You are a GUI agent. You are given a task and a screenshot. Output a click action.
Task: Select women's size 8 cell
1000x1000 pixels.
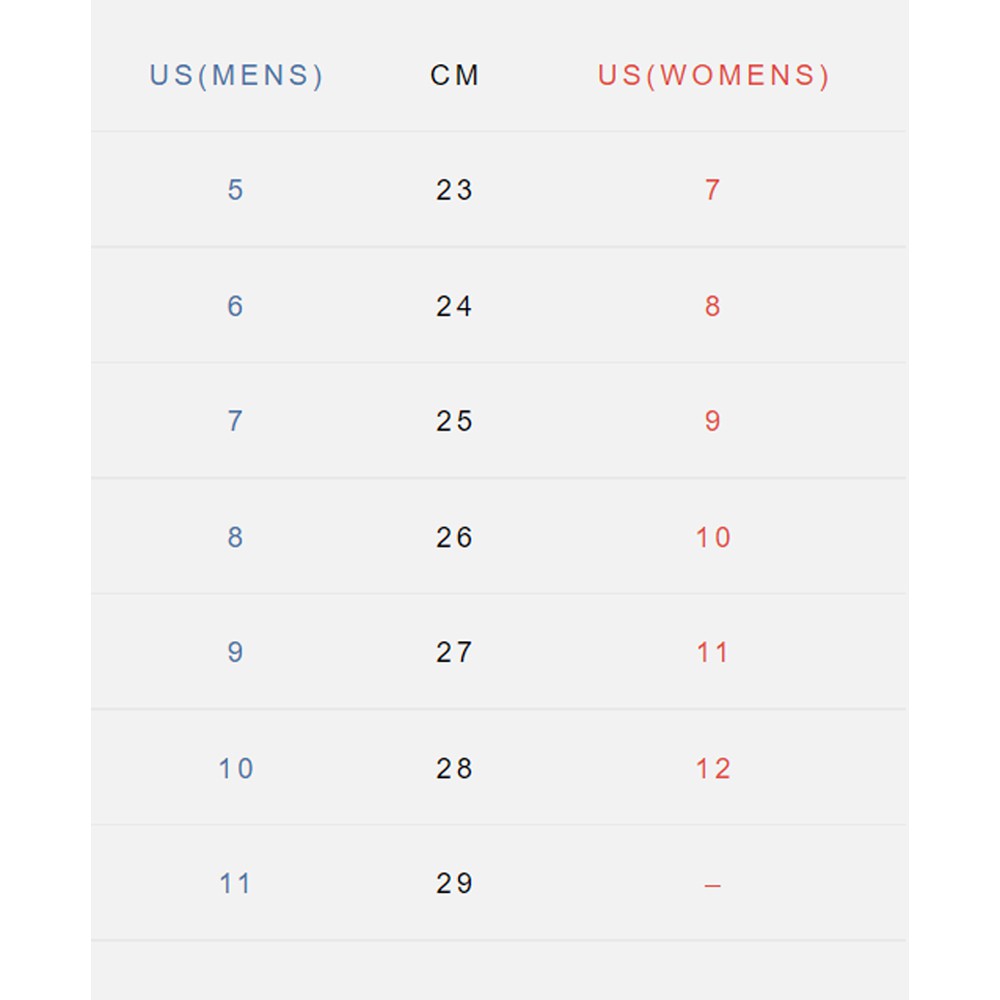tap(712, 306)
